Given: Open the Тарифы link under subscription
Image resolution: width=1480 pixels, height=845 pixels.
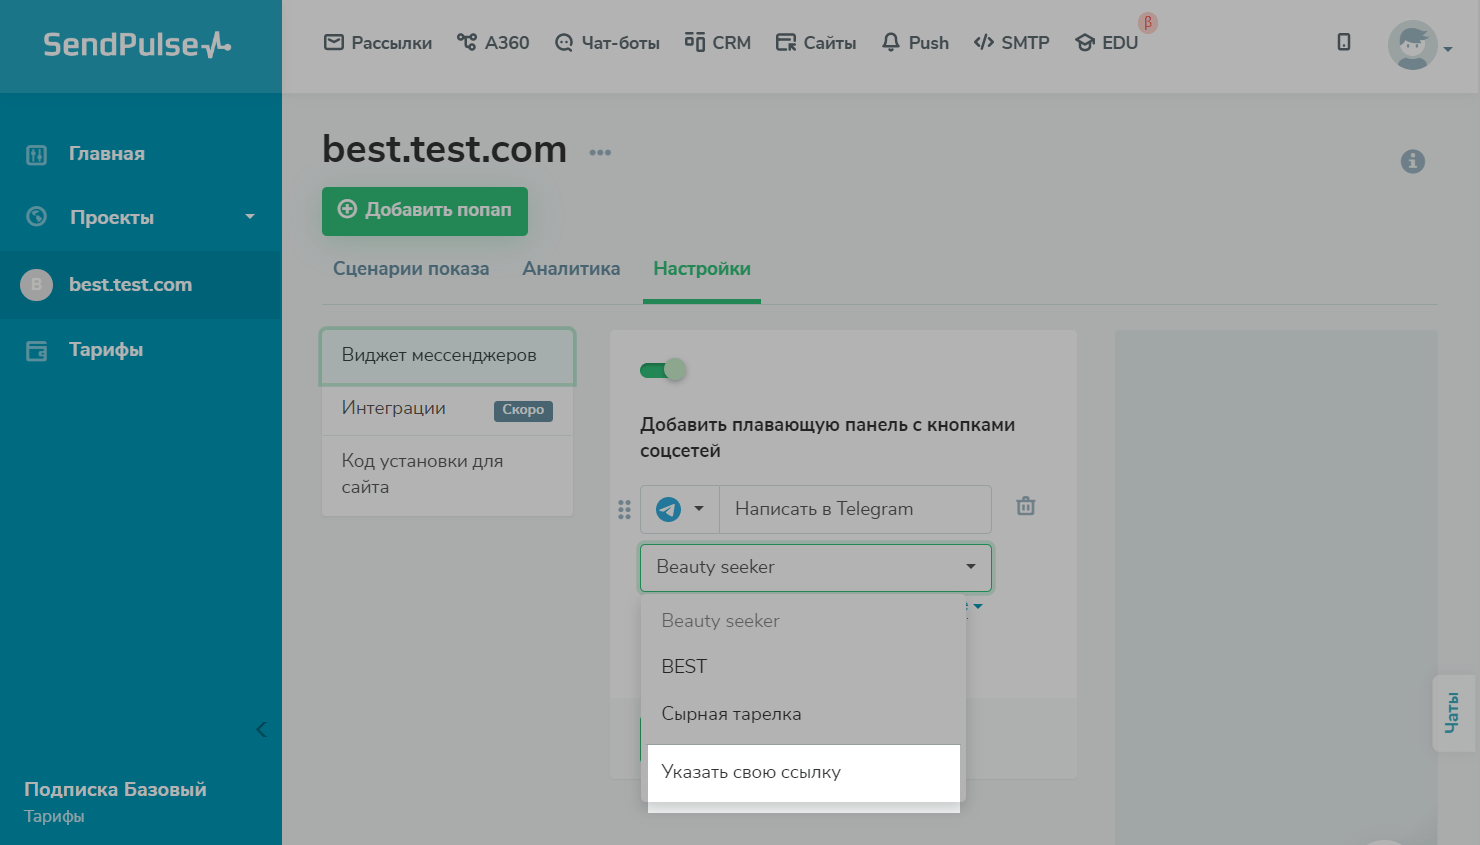Looking at the screenshot, I should (x=54, y=816).
